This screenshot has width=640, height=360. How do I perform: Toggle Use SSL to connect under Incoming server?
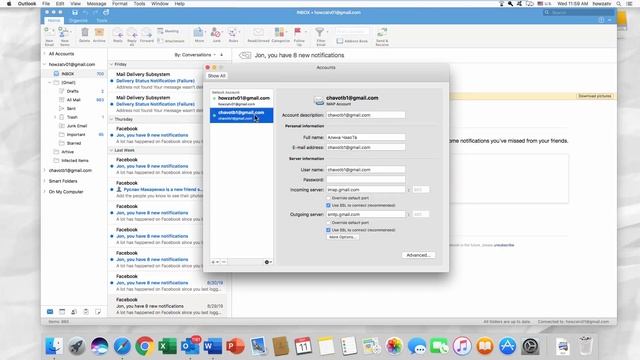(x=328, y=205)
